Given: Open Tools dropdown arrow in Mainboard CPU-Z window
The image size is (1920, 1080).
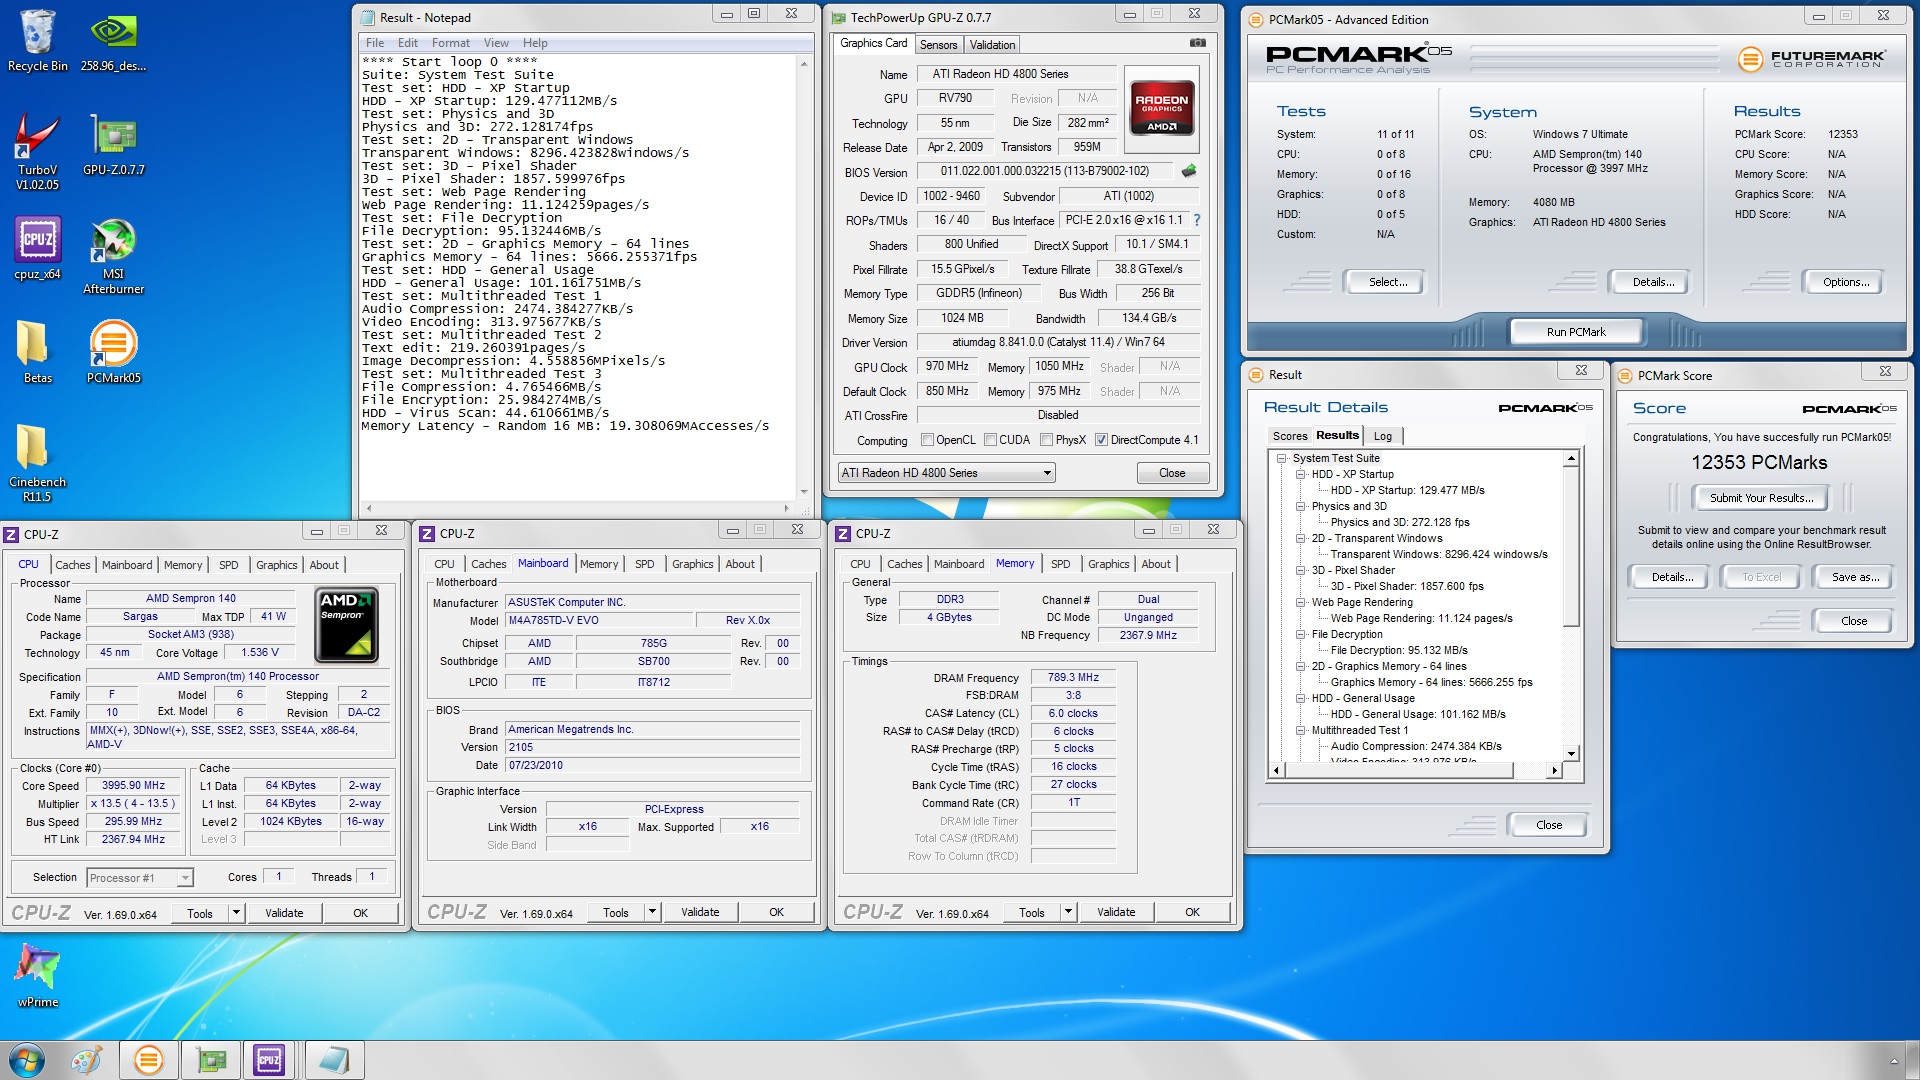Looking at the screenshot, I should pos(652,912).
